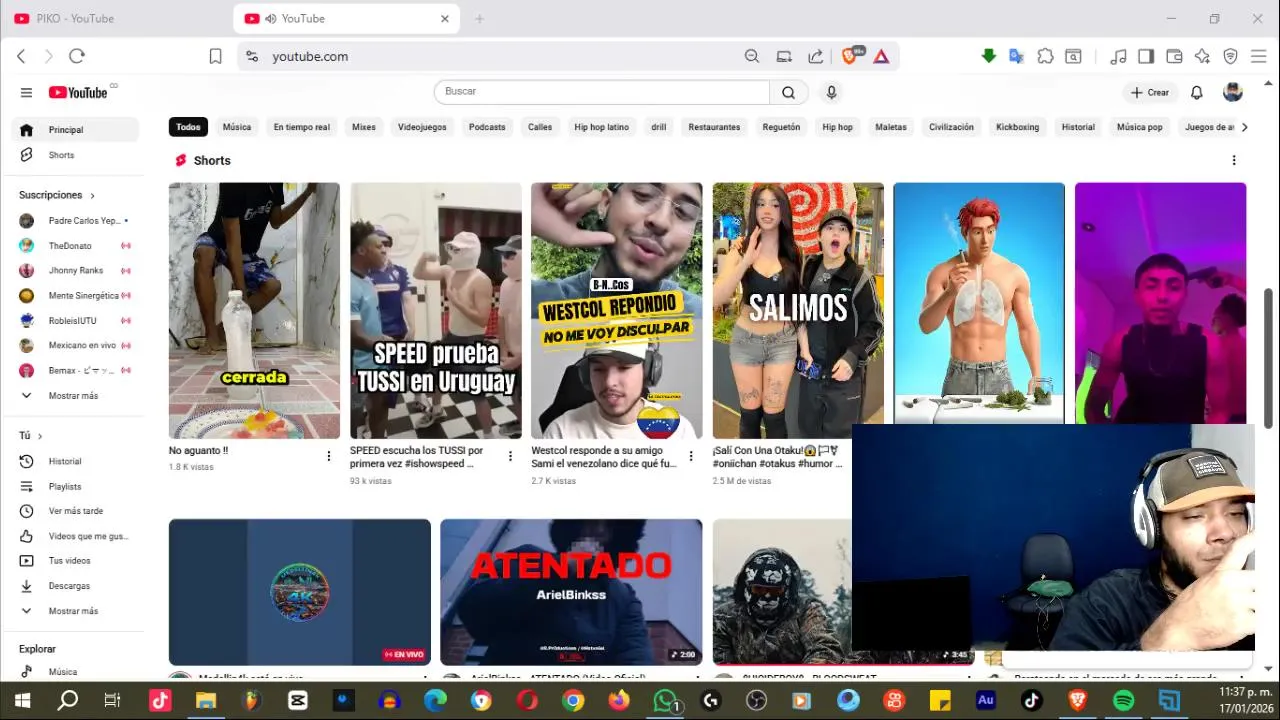
Task: Open the Windows Start menu
Action: click(22, 701)
